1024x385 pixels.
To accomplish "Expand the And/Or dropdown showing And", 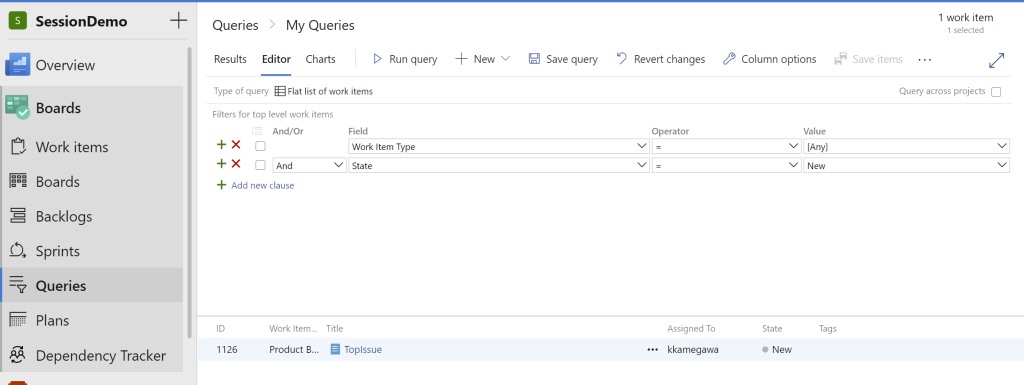I will (x=309, y=165).
